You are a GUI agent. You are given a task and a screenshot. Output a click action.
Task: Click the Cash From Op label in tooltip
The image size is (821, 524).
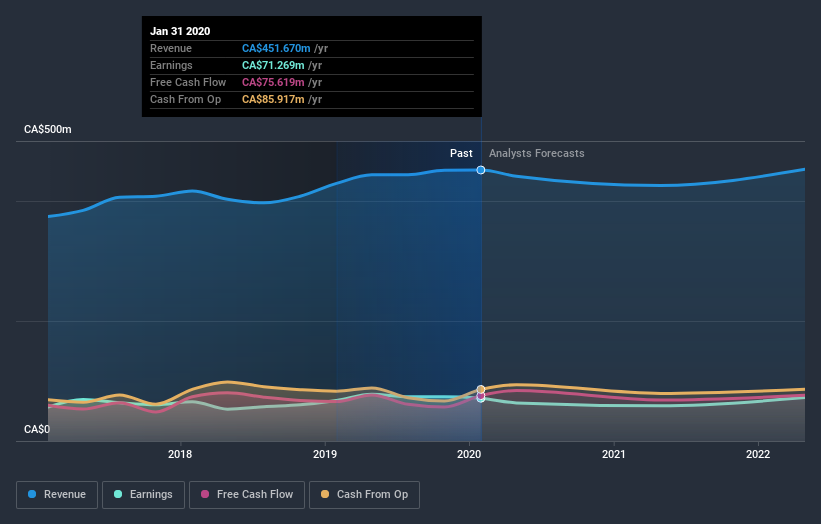click(x=185, y=99)
